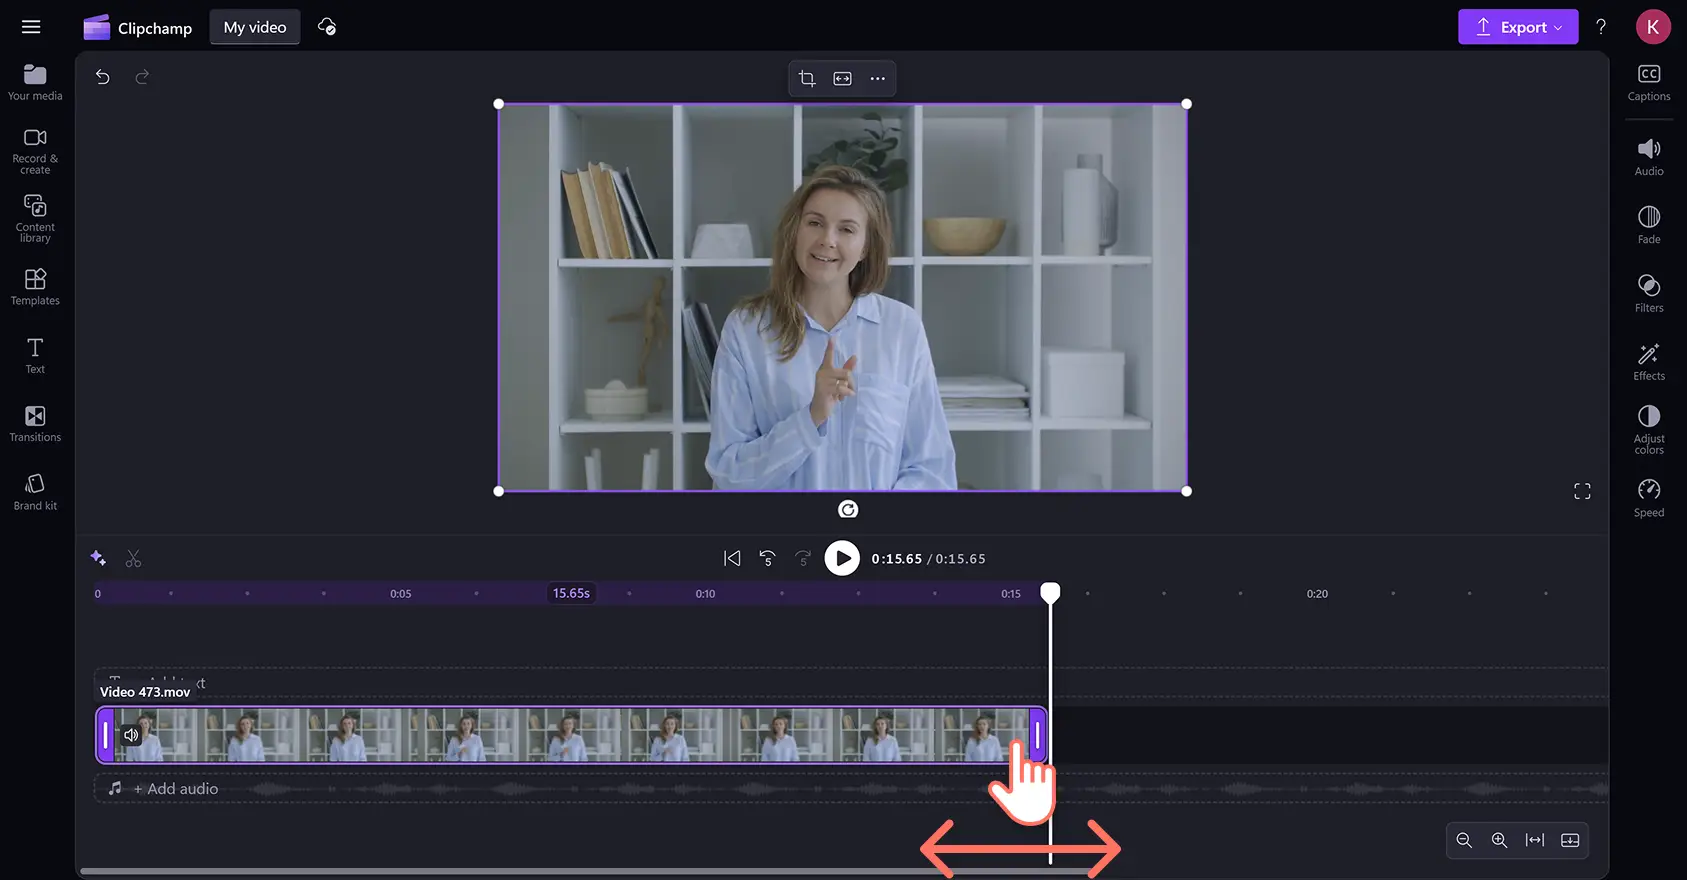Collapse the timeline panel
1687x880 pixels.
point(1570,840)
